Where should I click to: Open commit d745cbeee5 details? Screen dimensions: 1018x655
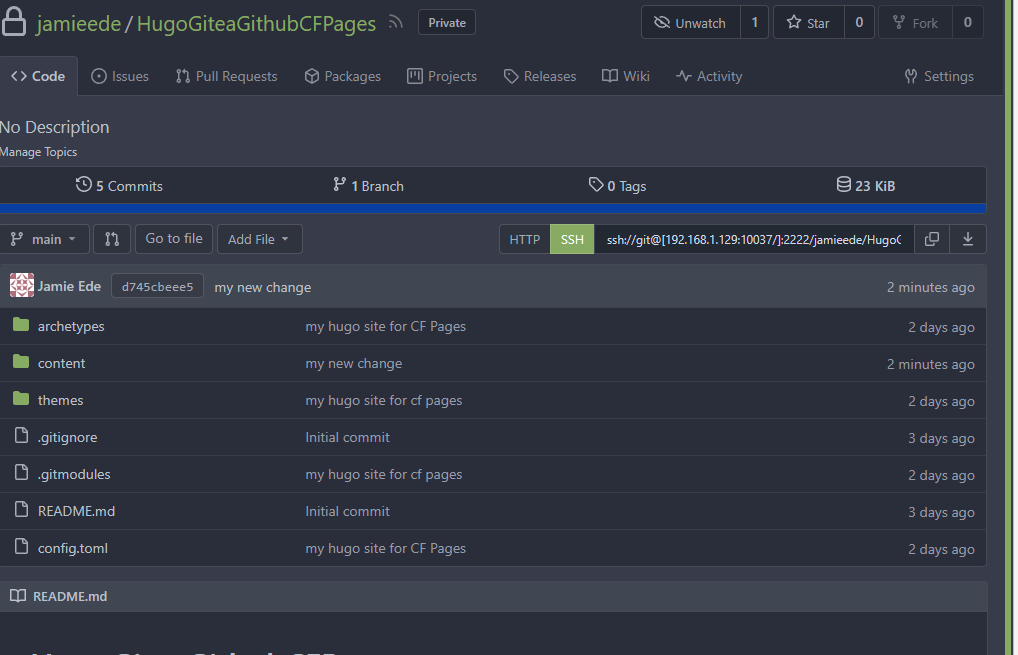click(x=157, y=287)
